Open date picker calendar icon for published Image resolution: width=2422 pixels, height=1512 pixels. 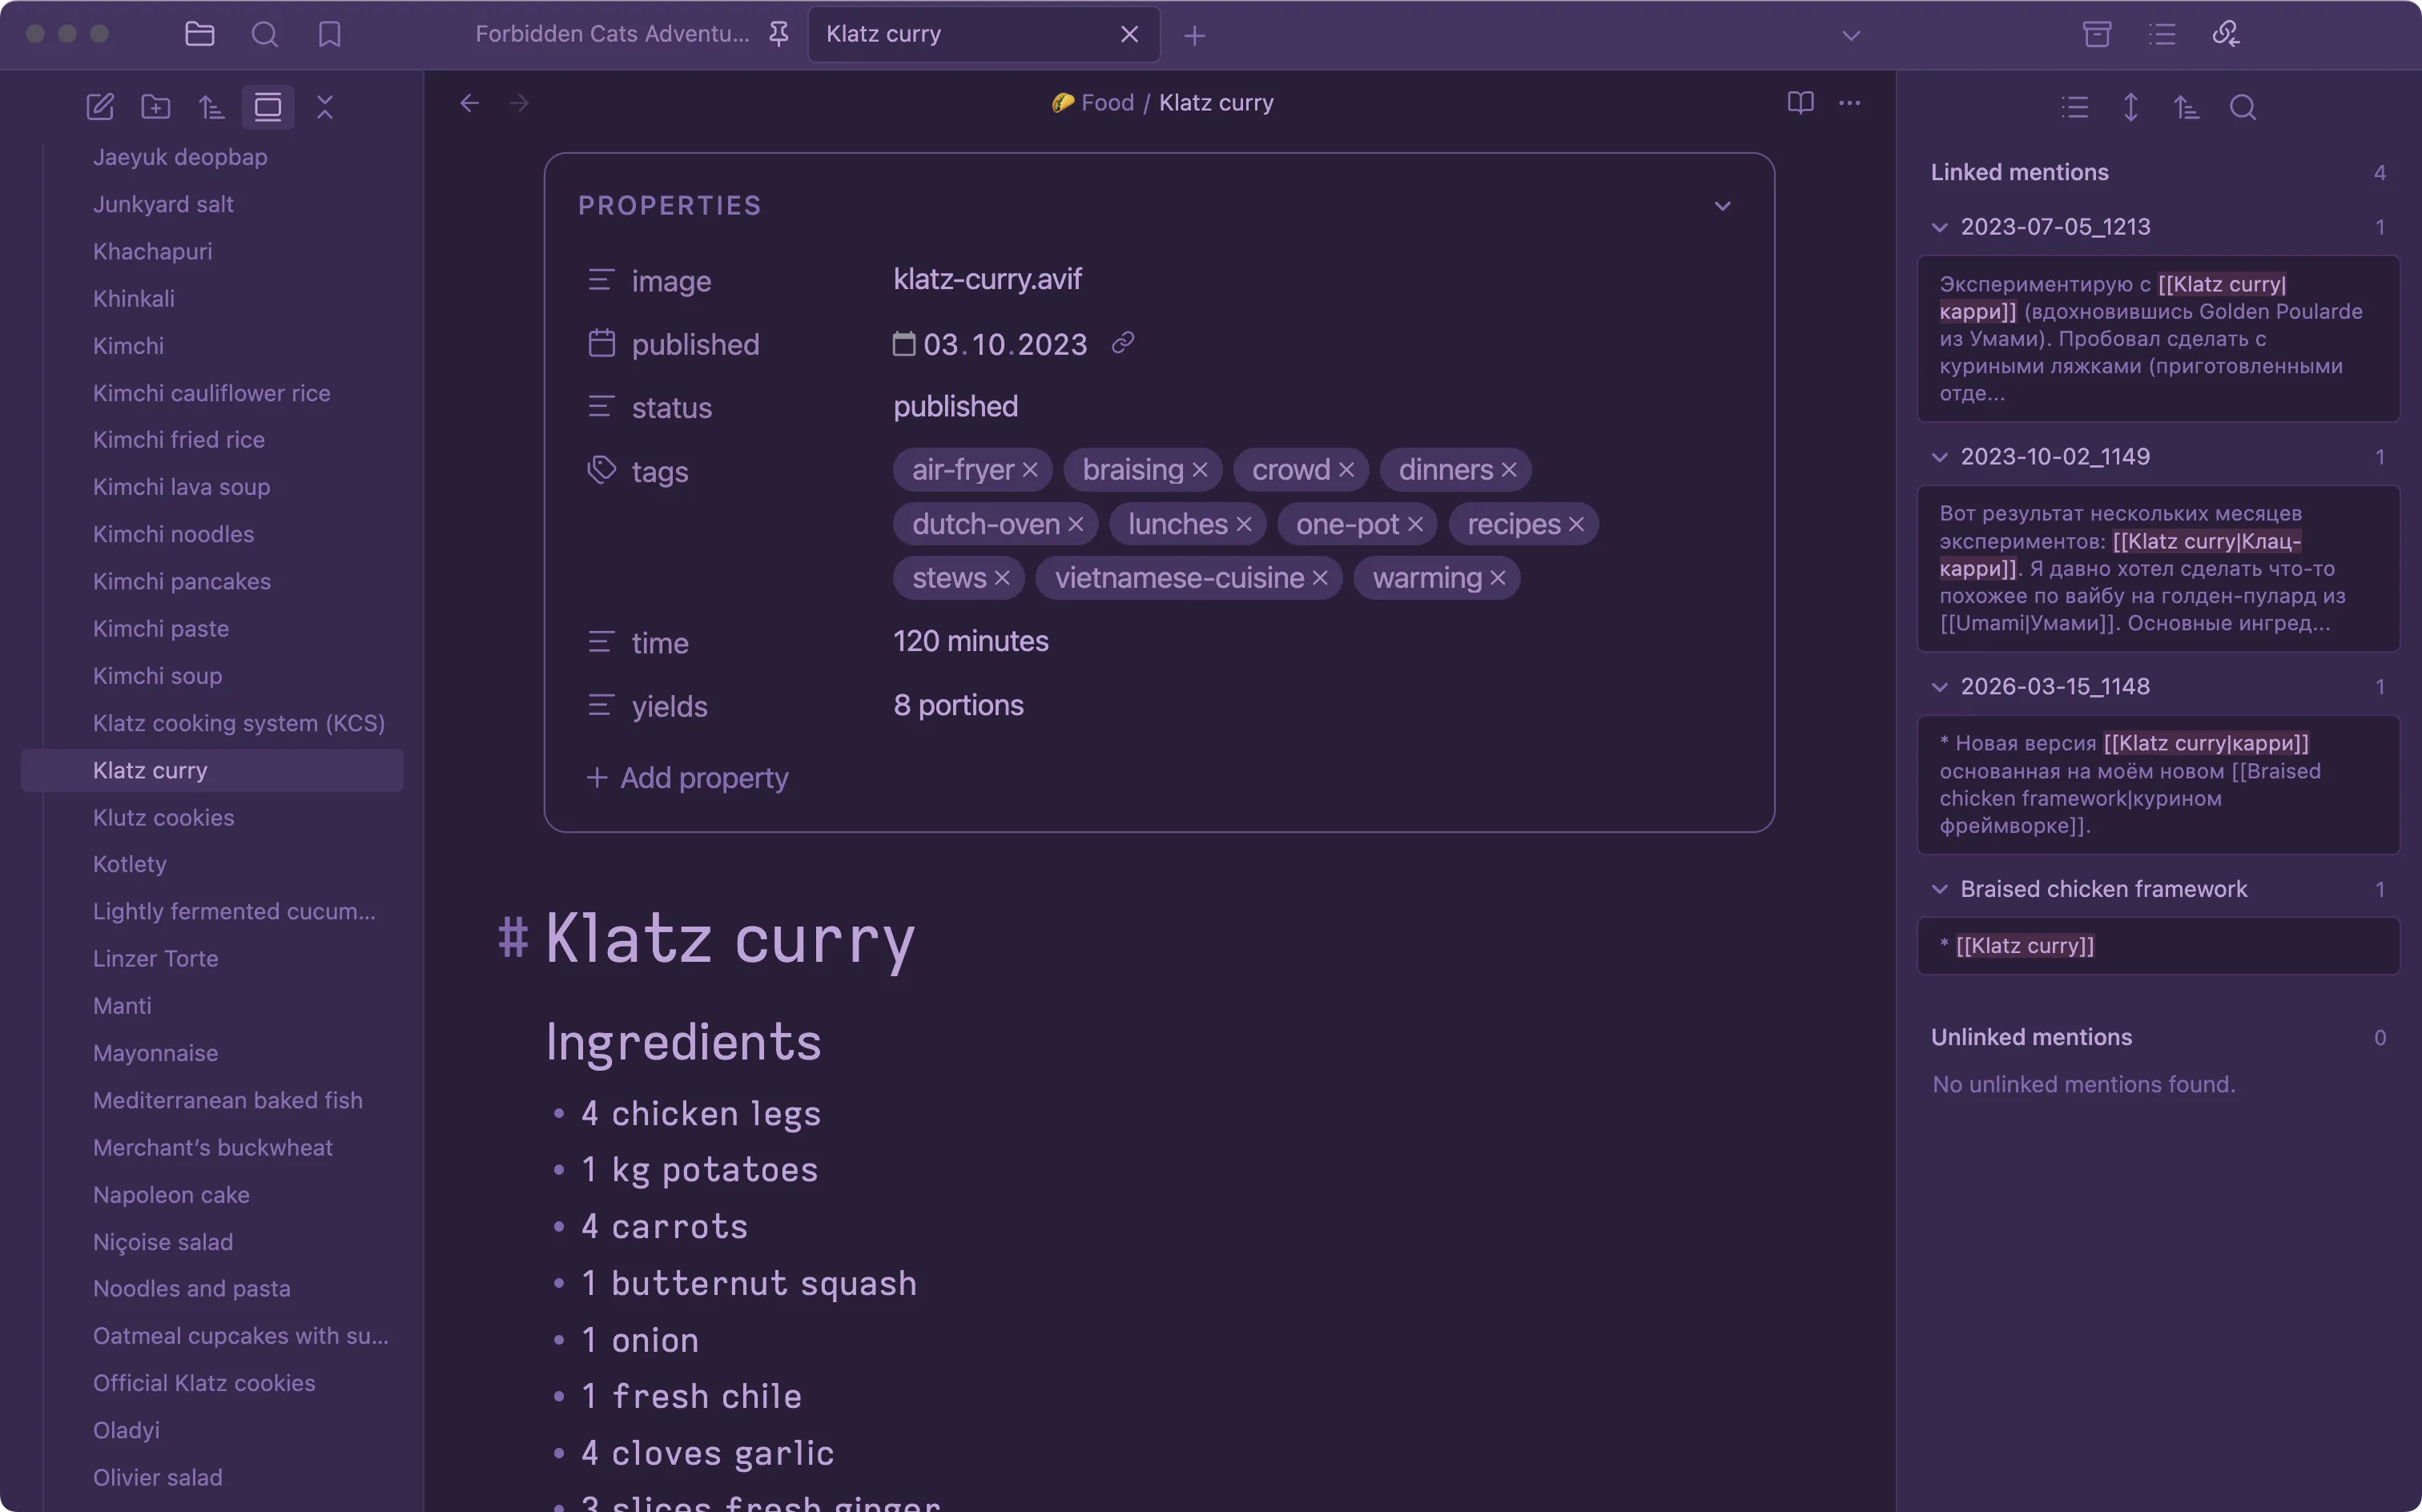click(x=904, y=344)
